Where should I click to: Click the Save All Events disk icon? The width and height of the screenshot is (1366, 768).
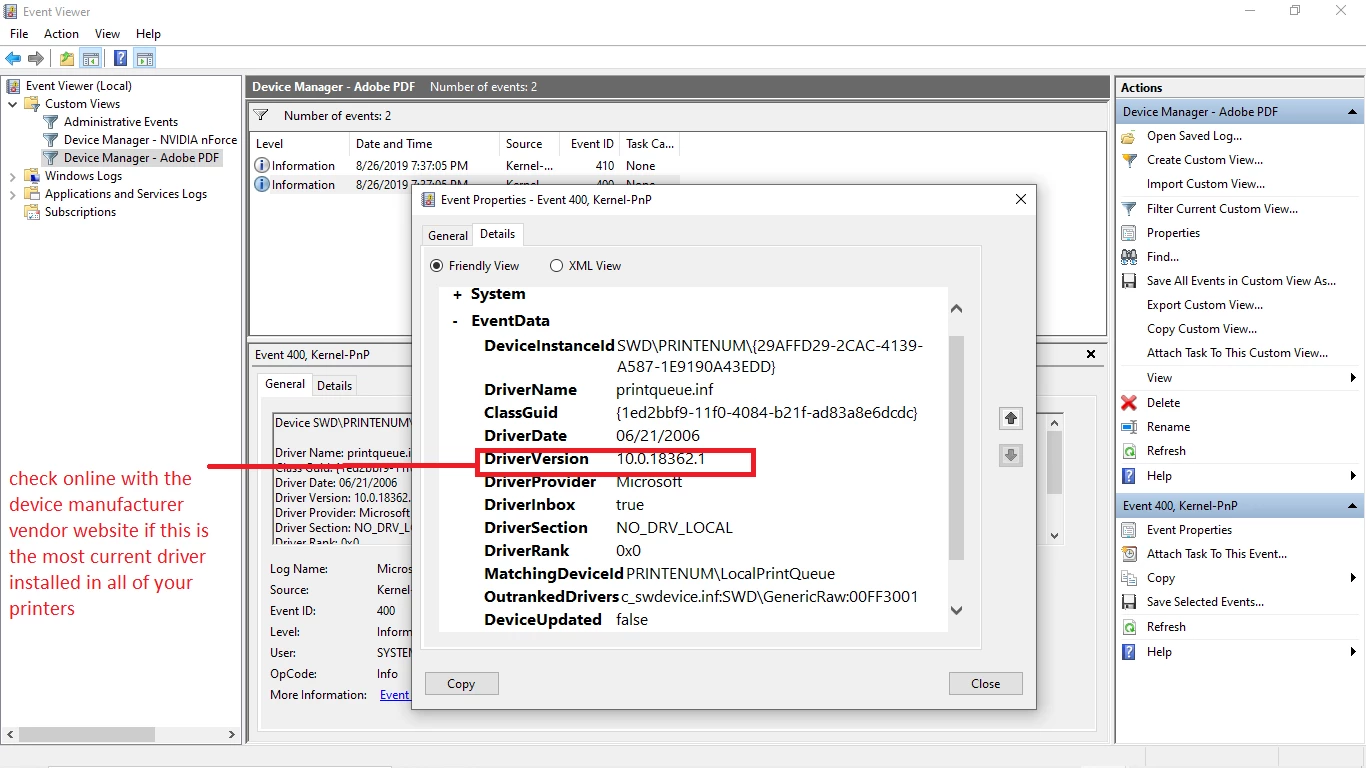point(1129,281)
